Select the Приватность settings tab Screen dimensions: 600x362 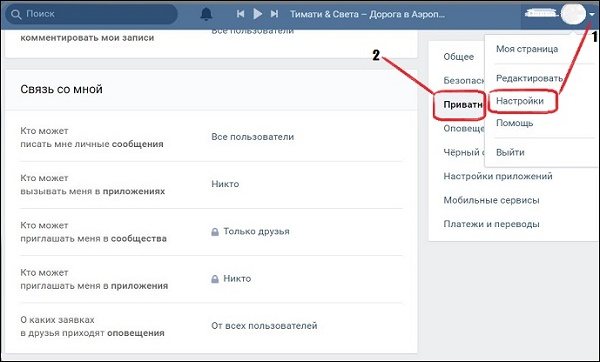tap(463, 104)
